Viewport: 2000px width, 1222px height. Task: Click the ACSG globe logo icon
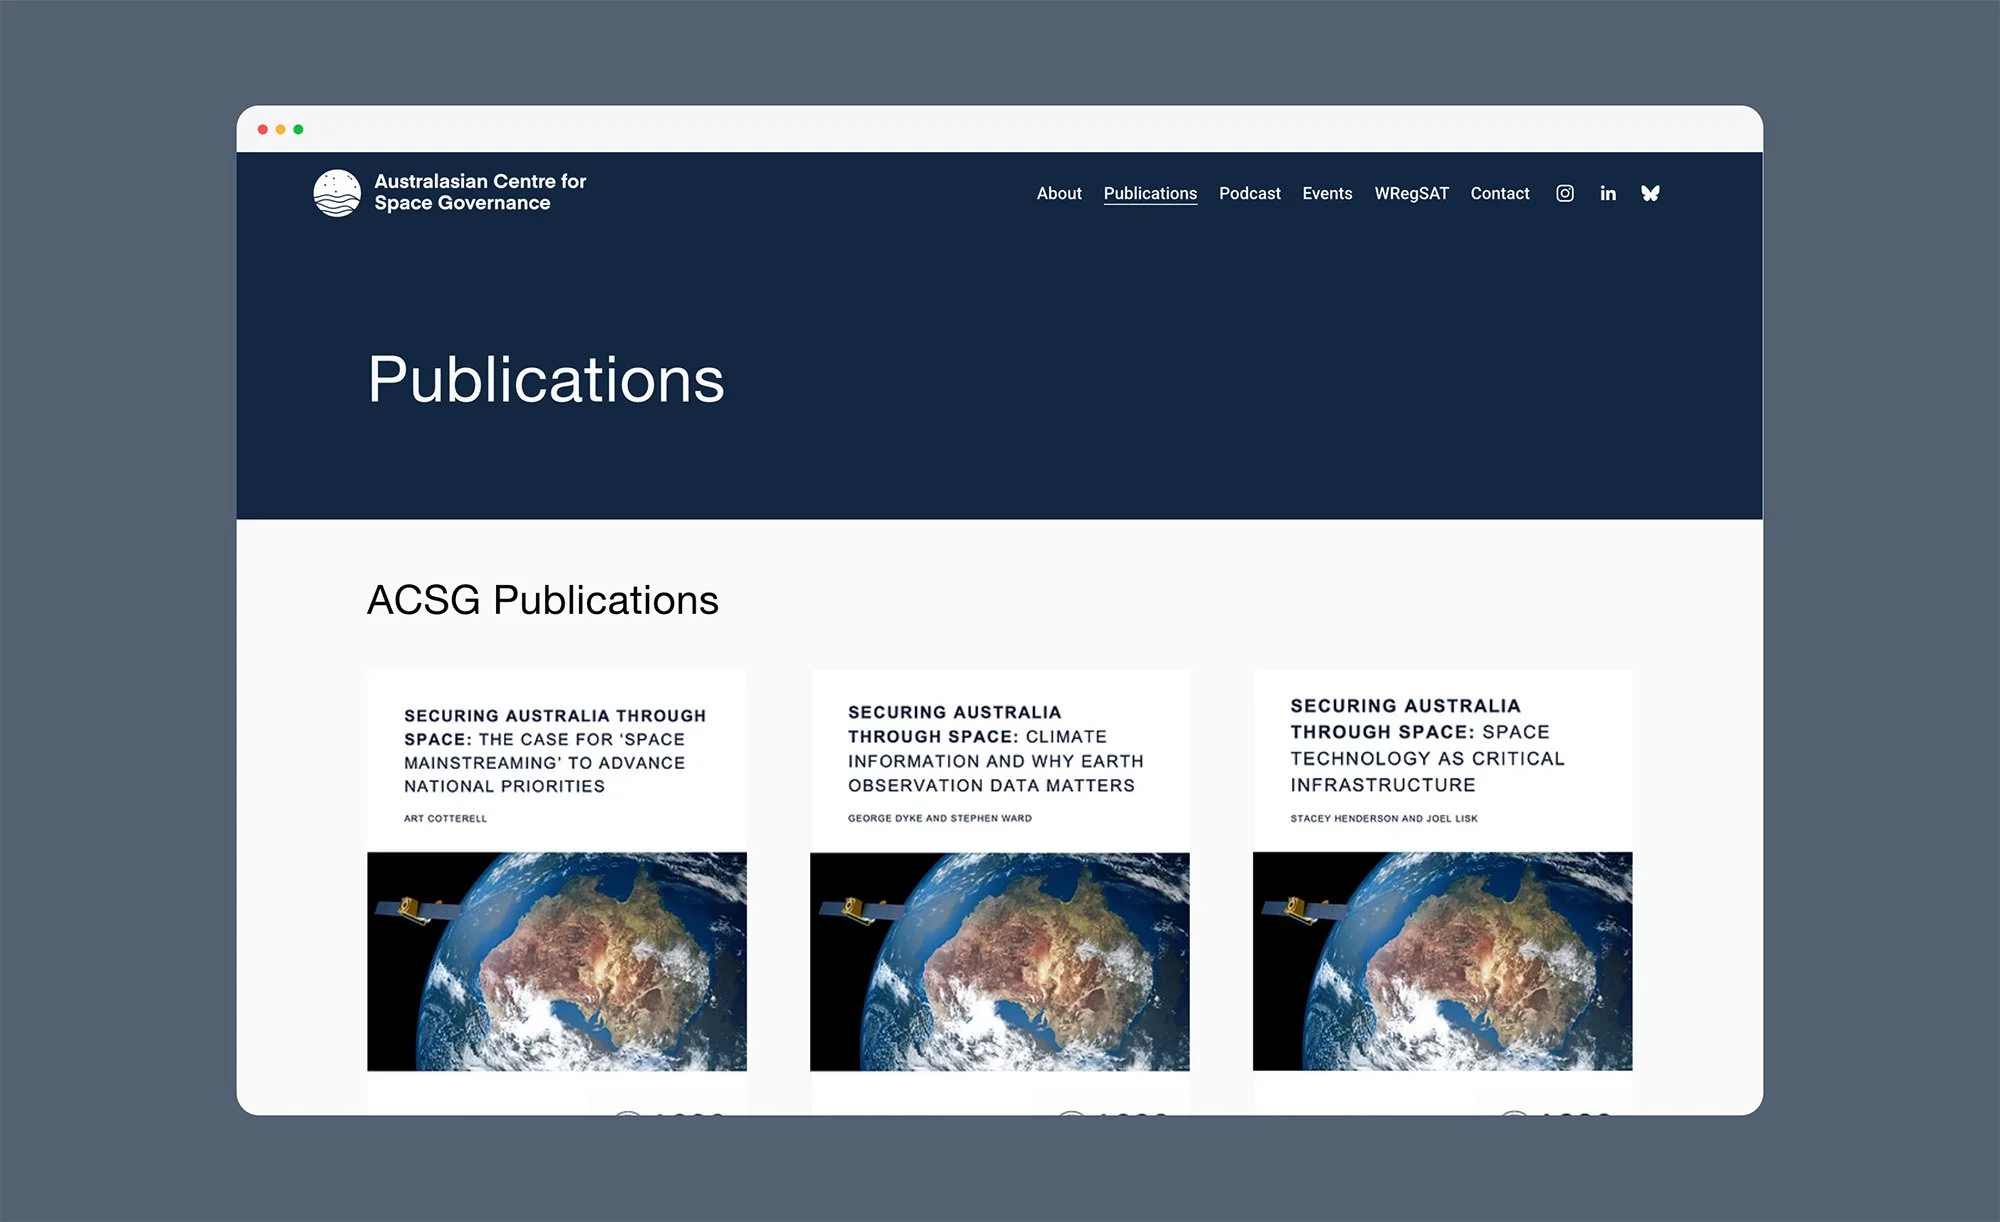(x=337, y=193)
